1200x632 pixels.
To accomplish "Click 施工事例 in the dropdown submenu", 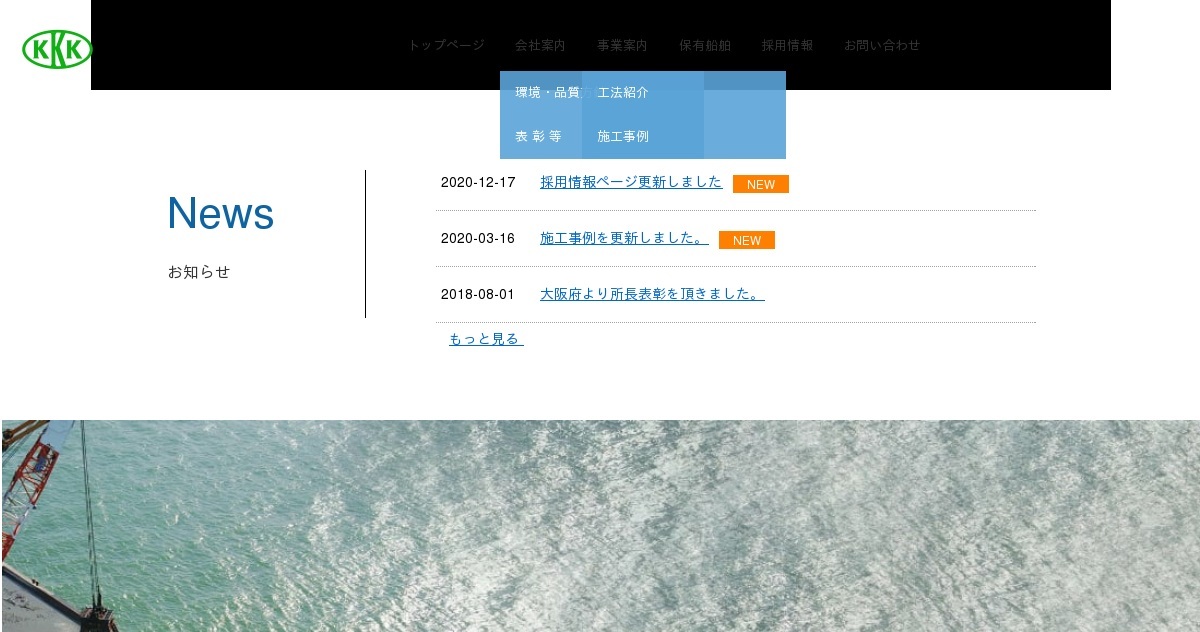I will [623, 136].
